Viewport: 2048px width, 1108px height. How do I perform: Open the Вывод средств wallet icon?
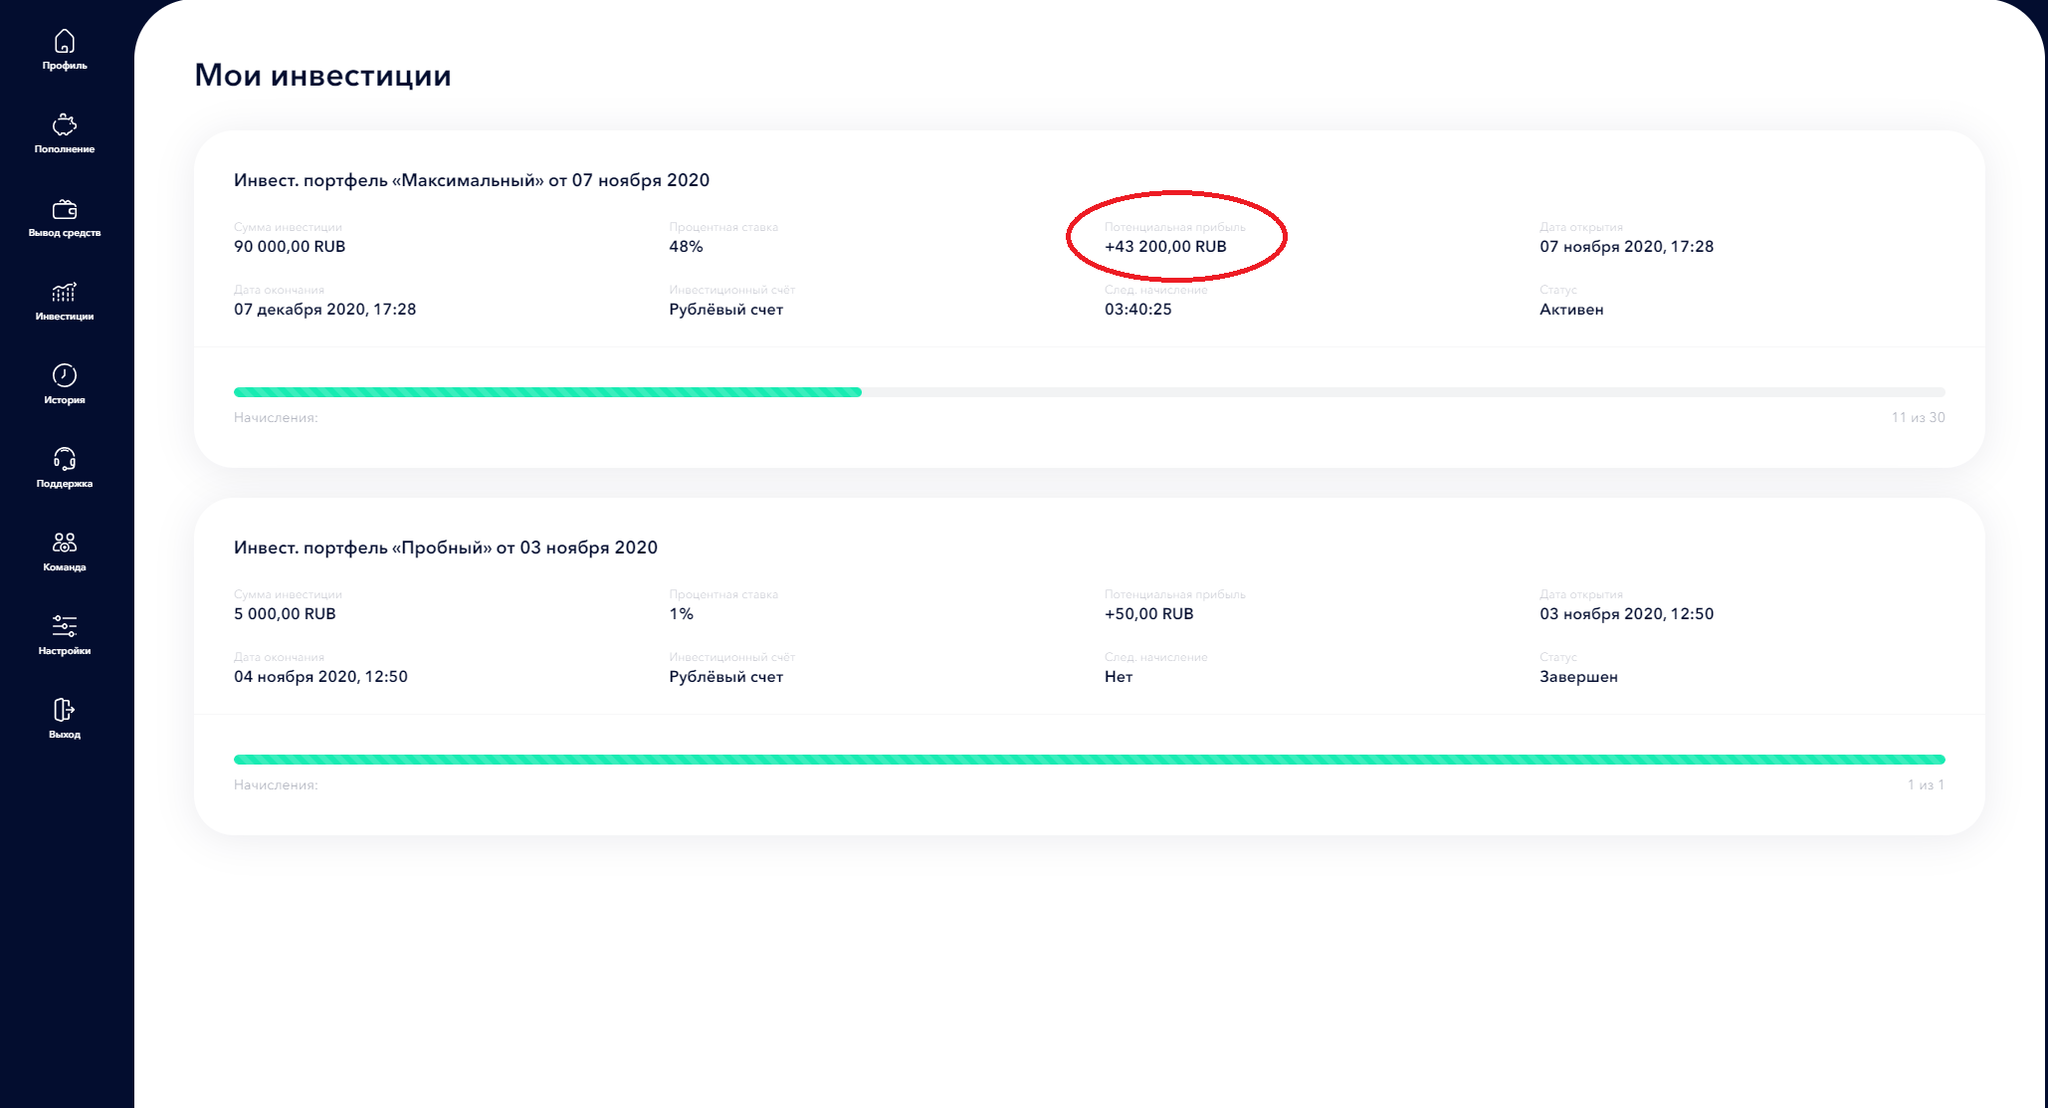click(x=64, y=209)
